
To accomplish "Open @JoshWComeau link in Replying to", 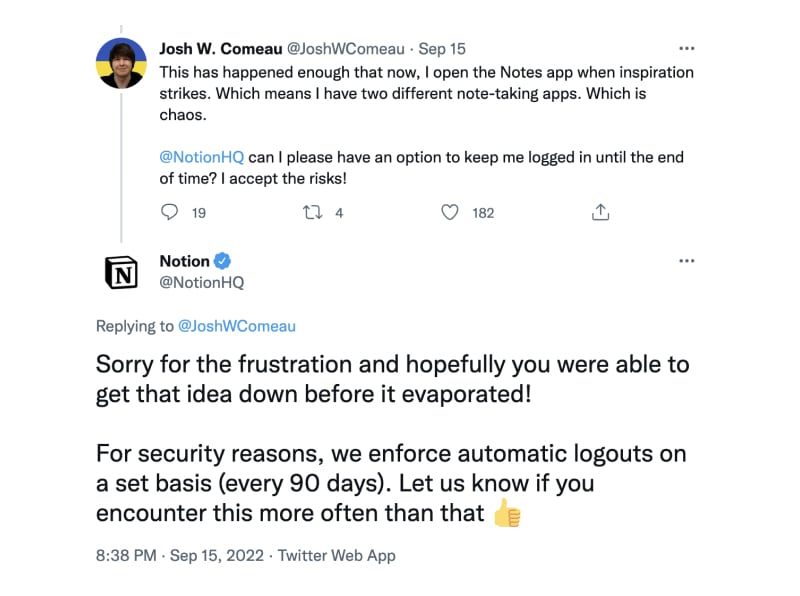I will click(237, 326).
